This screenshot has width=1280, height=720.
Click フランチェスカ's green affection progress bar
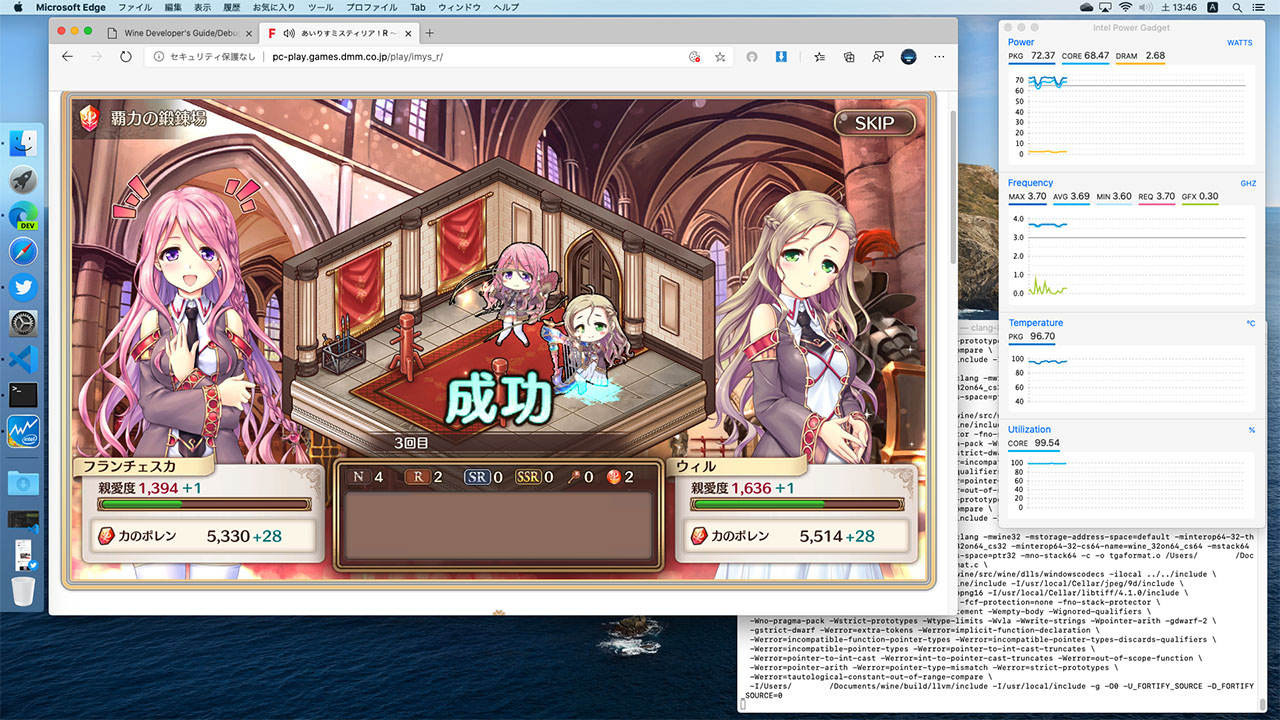(x=205, y=504)
